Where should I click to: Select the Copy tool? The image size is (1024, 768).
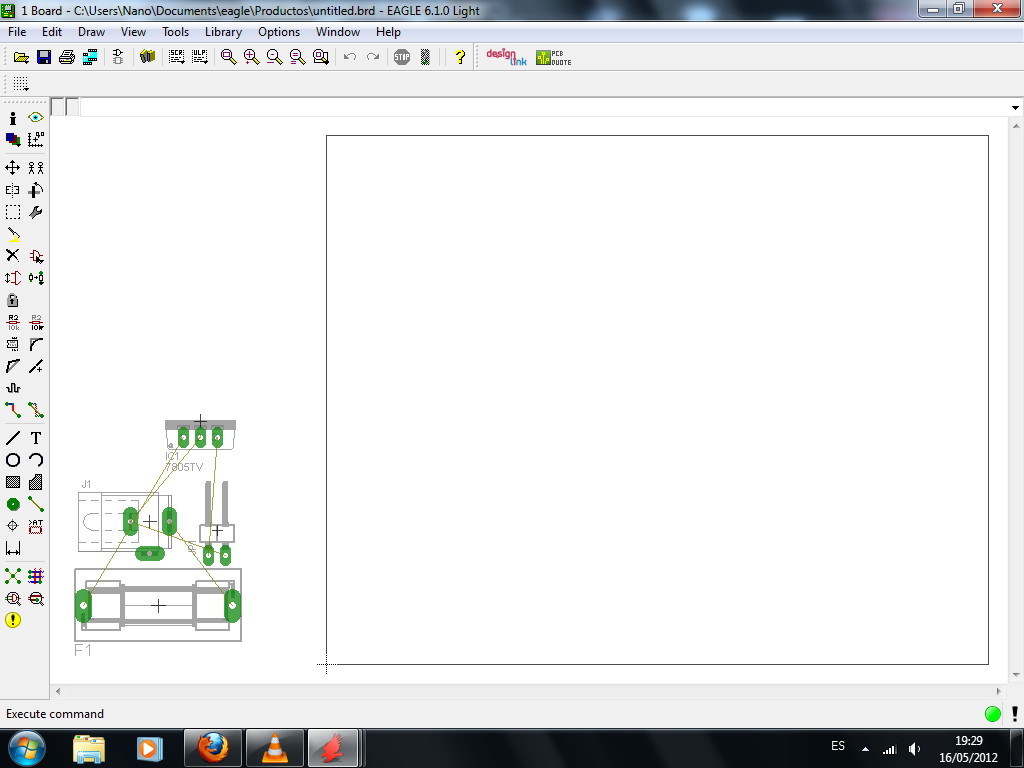click(36, 168)
